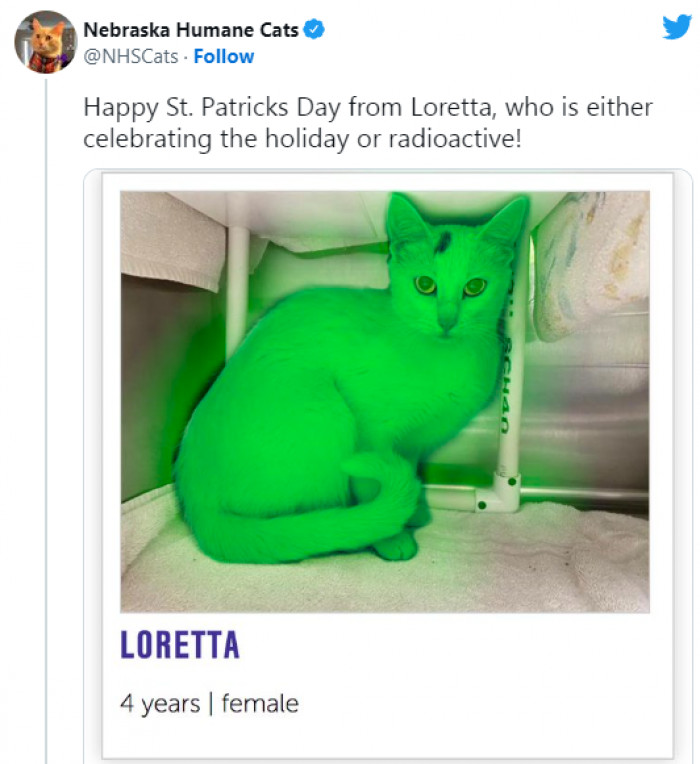Open the Nebraska Humane Cats display name
The image size is (700, 764).
coord(190,30)
